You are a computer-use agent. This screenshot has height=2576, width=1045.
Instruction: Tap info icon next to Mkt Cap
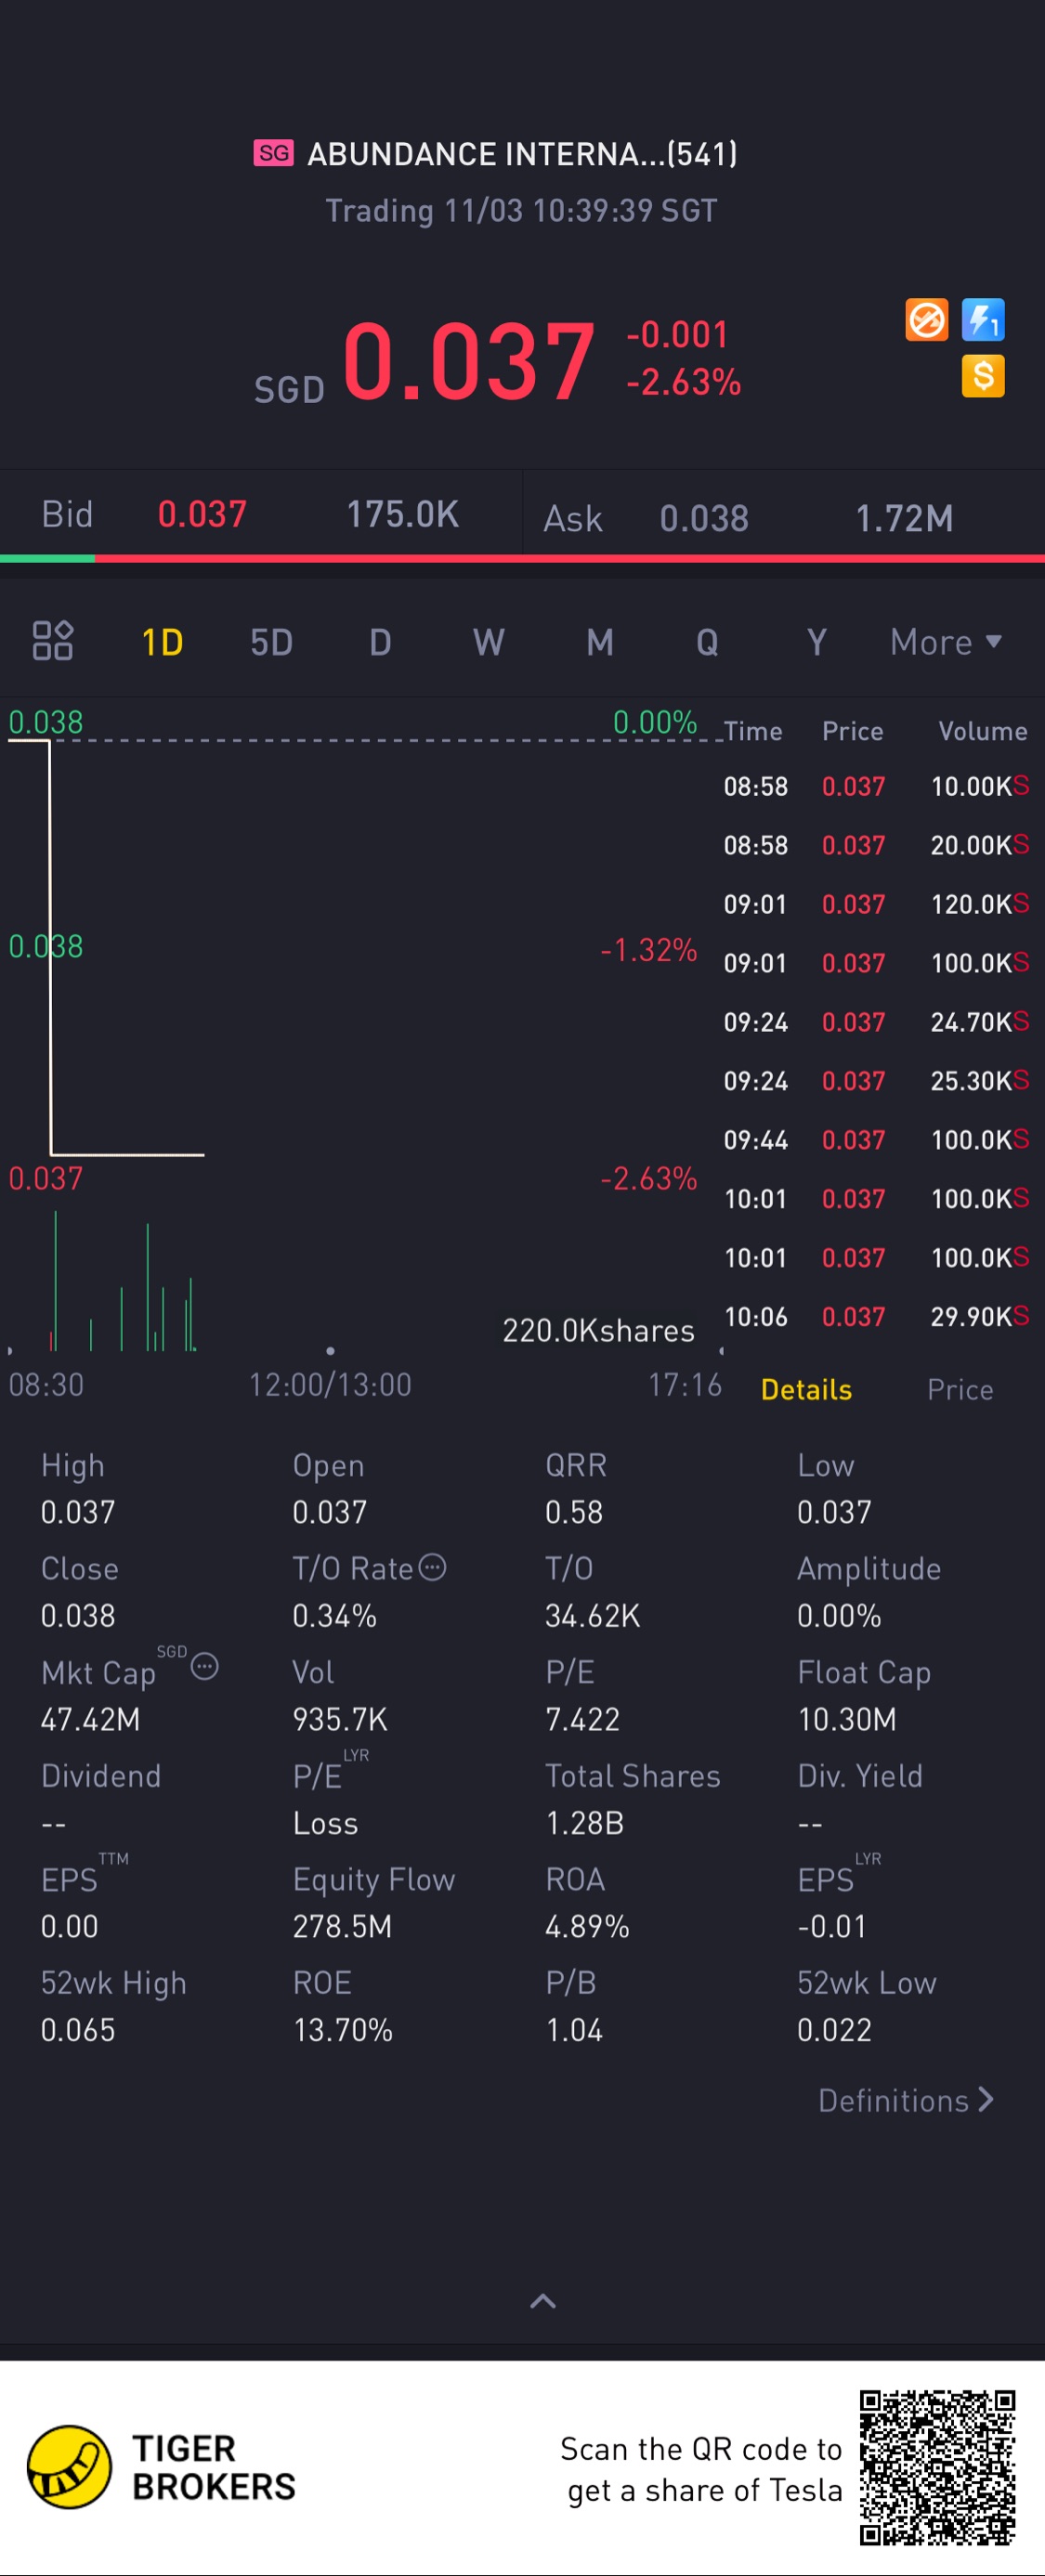click(205, 1667)
